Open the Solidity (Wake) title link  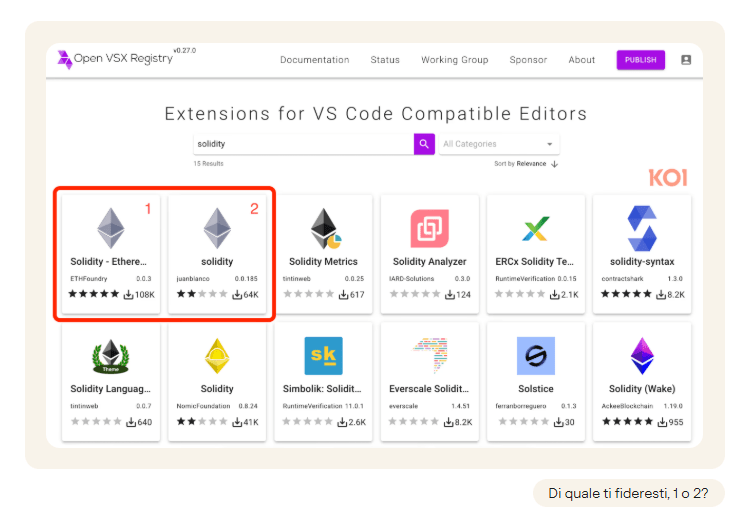(x=642, y=388)
